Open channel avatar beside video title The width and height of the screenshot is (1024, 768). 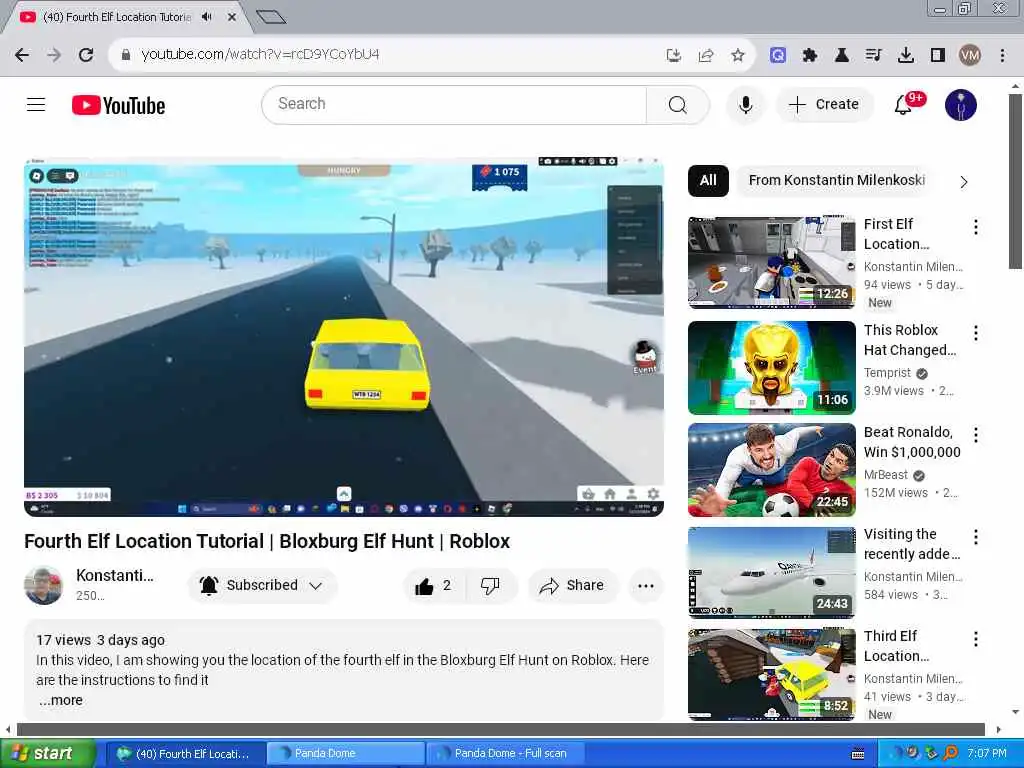(44, 585)
